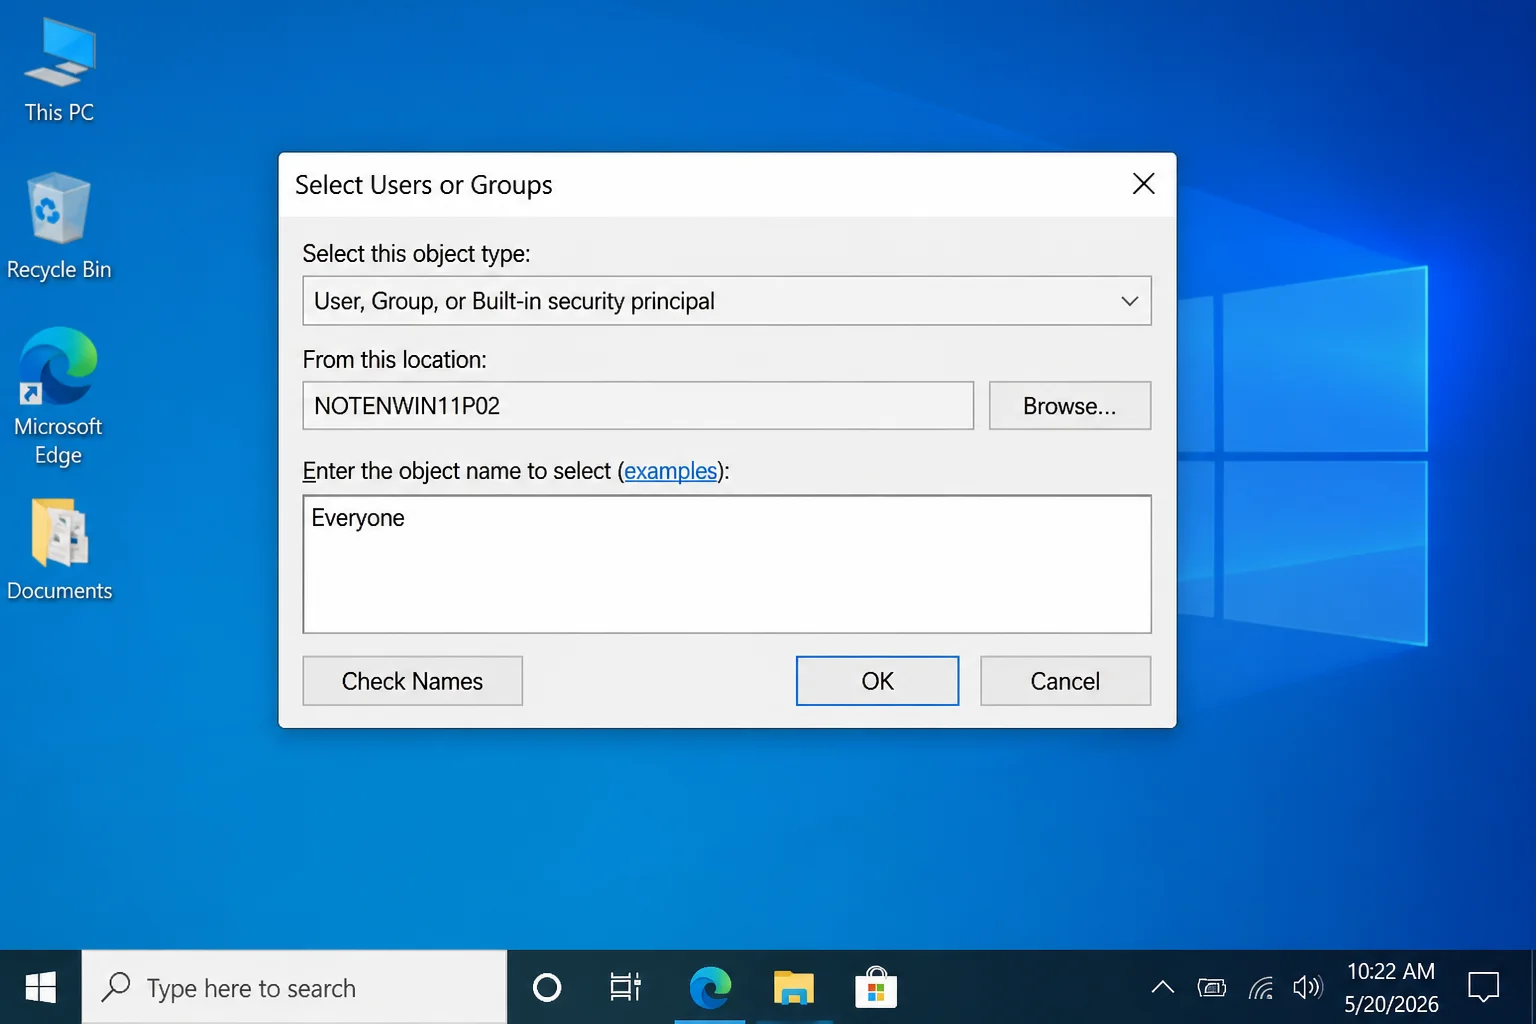Click the taskbar search magnifier icon
Image resolution: width=1536 pixels, height=1024 pixels.
(x=116, y=987)
